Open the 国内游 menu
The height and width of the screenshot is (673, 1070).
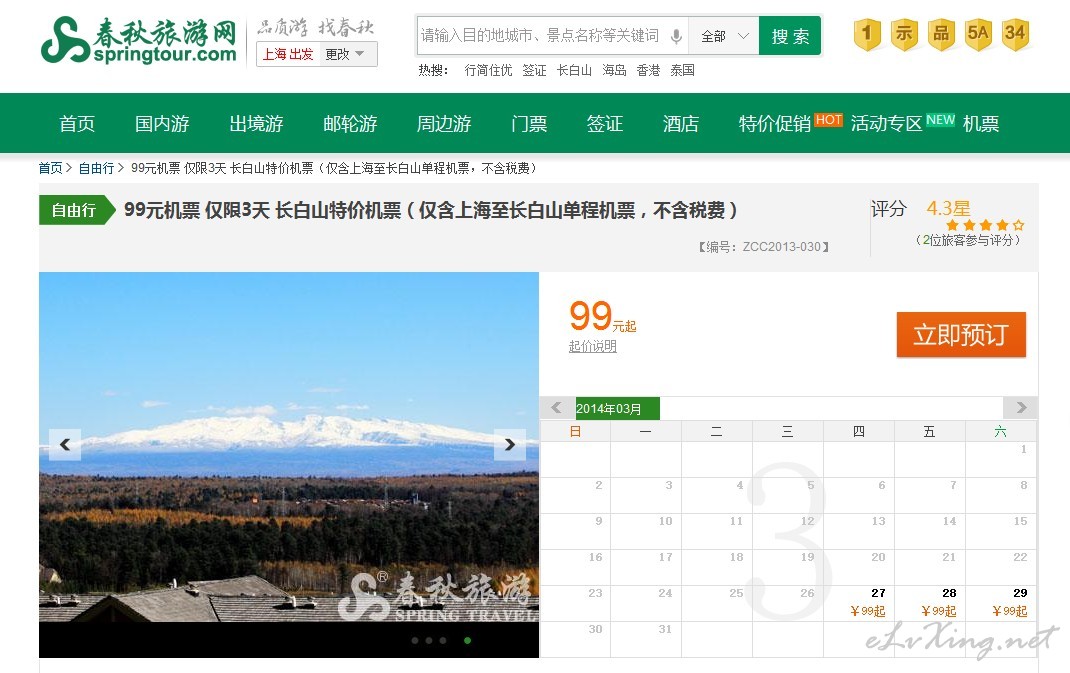click(x=162, y=124)
